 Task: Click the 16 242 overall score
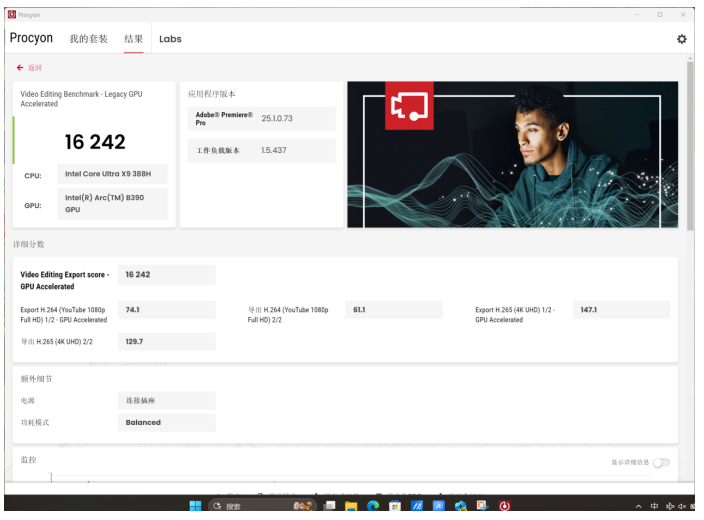click(95, 142)
